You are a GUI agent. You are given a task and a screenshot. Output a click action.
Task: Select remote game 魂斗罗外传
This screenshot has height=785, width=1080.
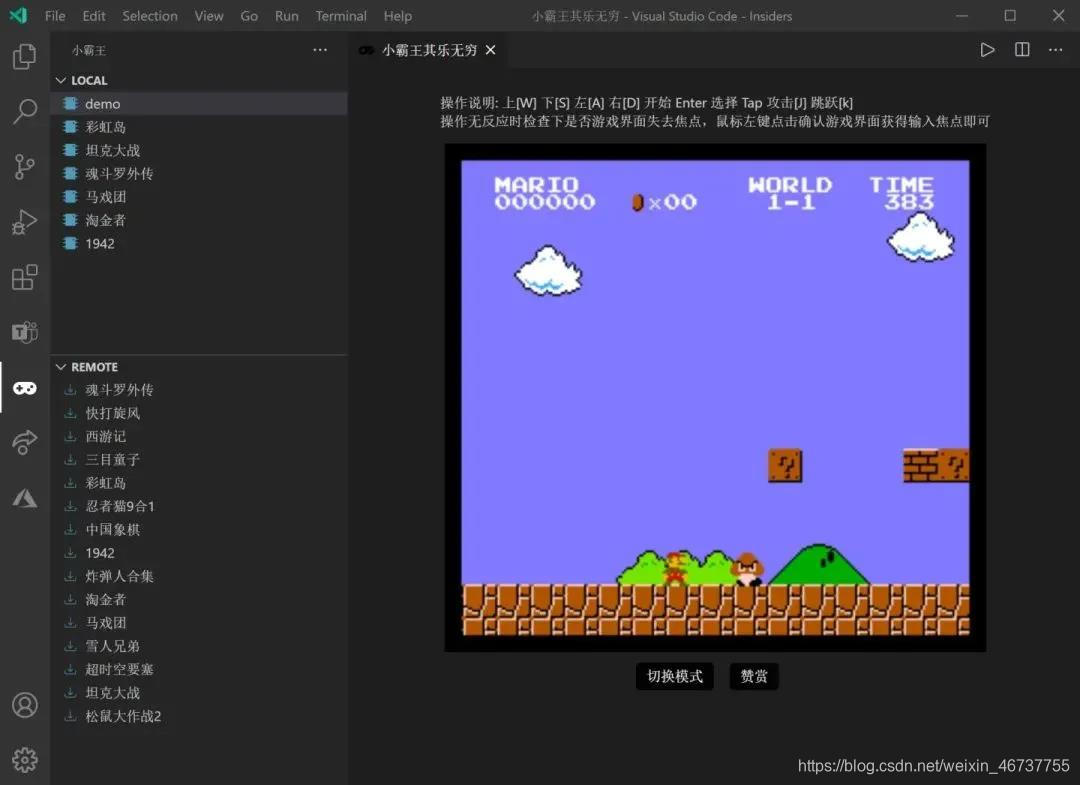199,390
